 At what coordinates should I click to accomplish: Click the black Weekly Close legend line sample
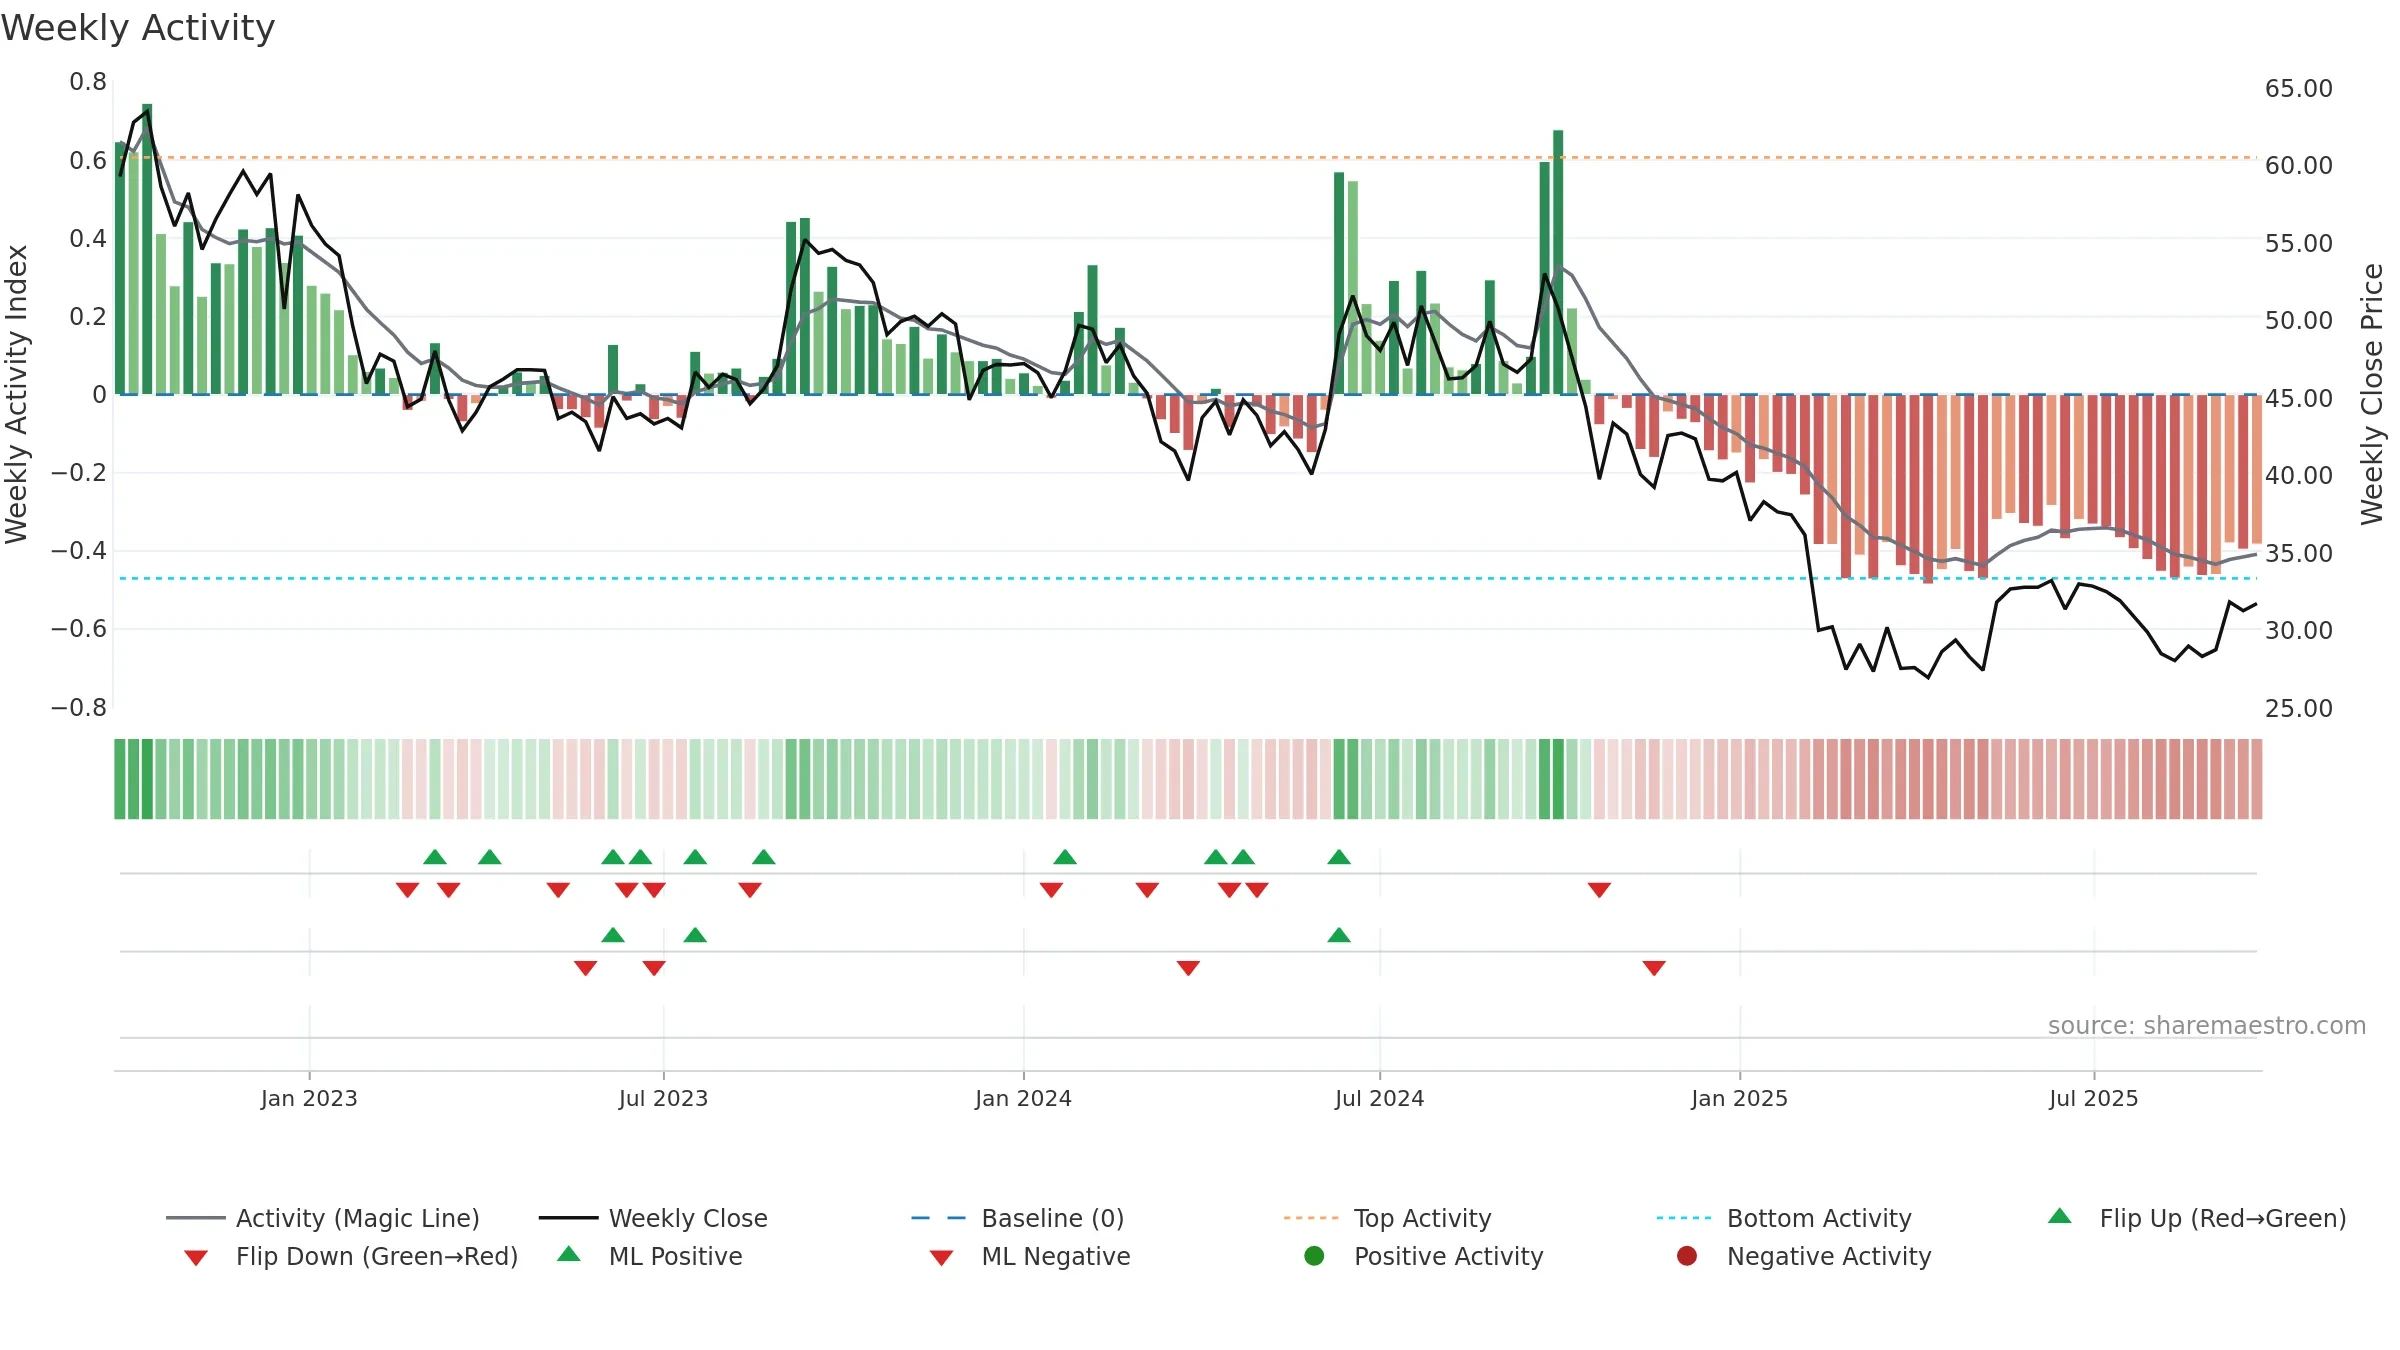(569, 1218)
